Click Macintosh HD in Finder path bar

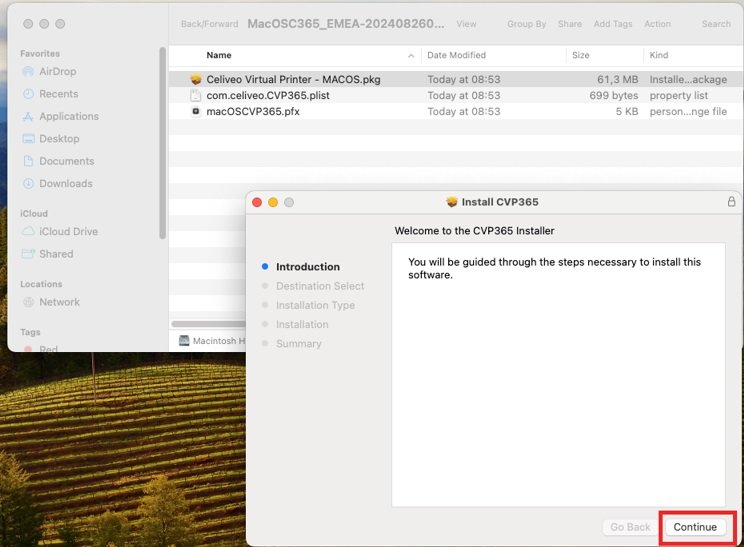tap(213, 341)
